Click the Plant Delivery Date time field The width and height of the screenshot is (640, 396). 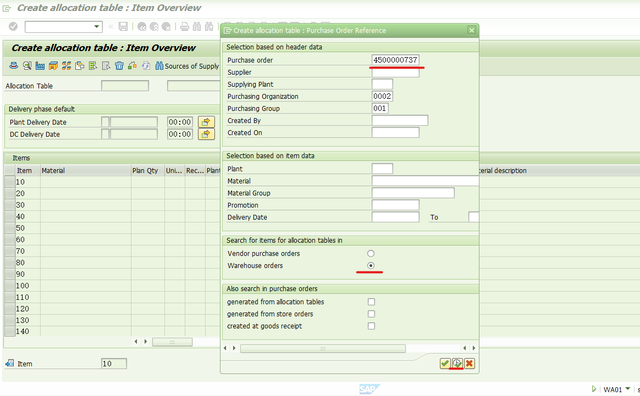180,122
